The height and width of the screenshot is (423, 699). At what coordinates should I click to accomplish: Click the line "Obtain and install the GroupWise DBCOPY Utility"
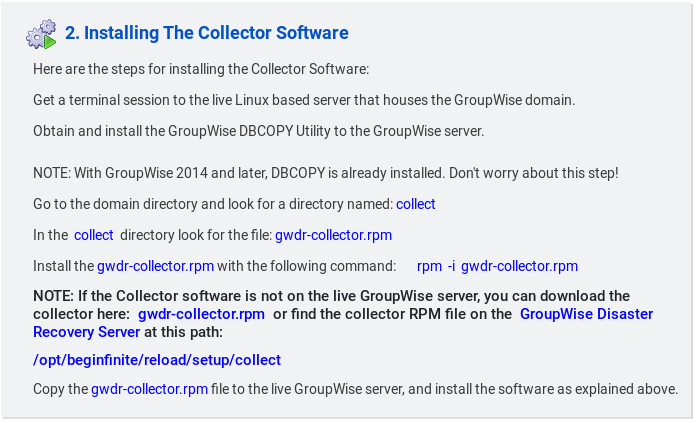coord(259,131)
